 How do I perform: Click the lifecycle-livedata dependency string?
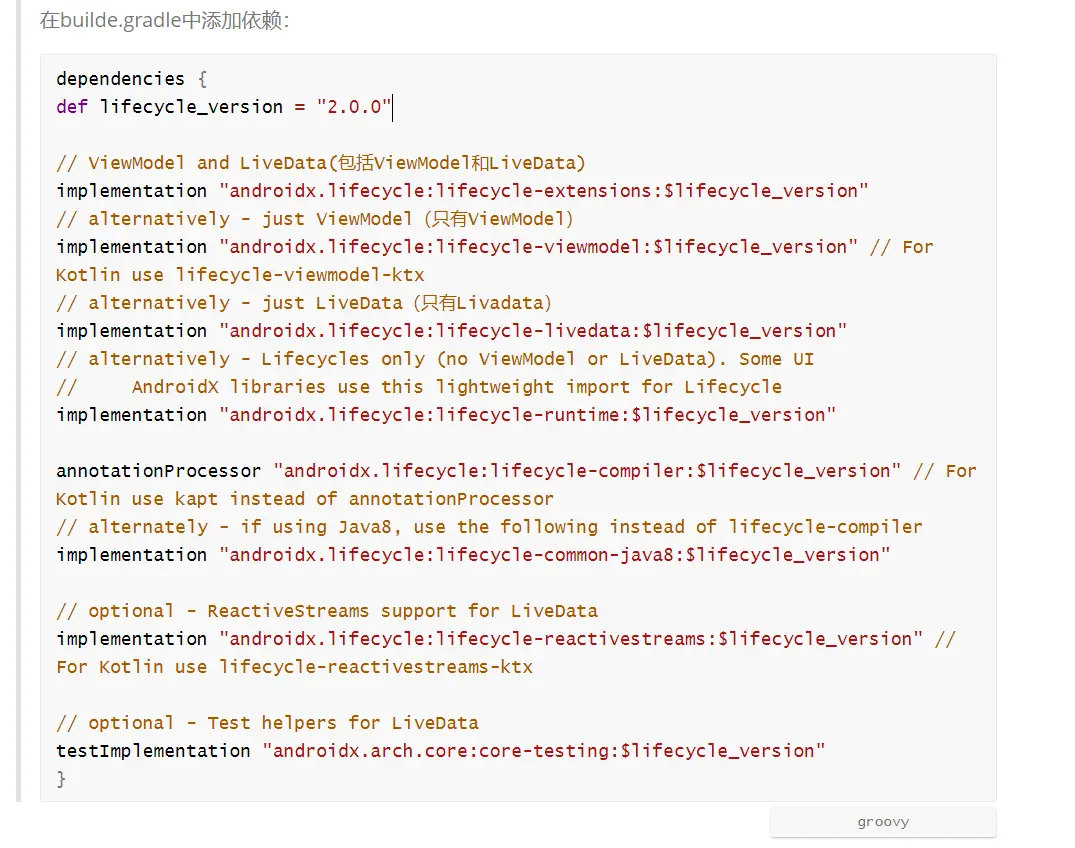point(533,330)
